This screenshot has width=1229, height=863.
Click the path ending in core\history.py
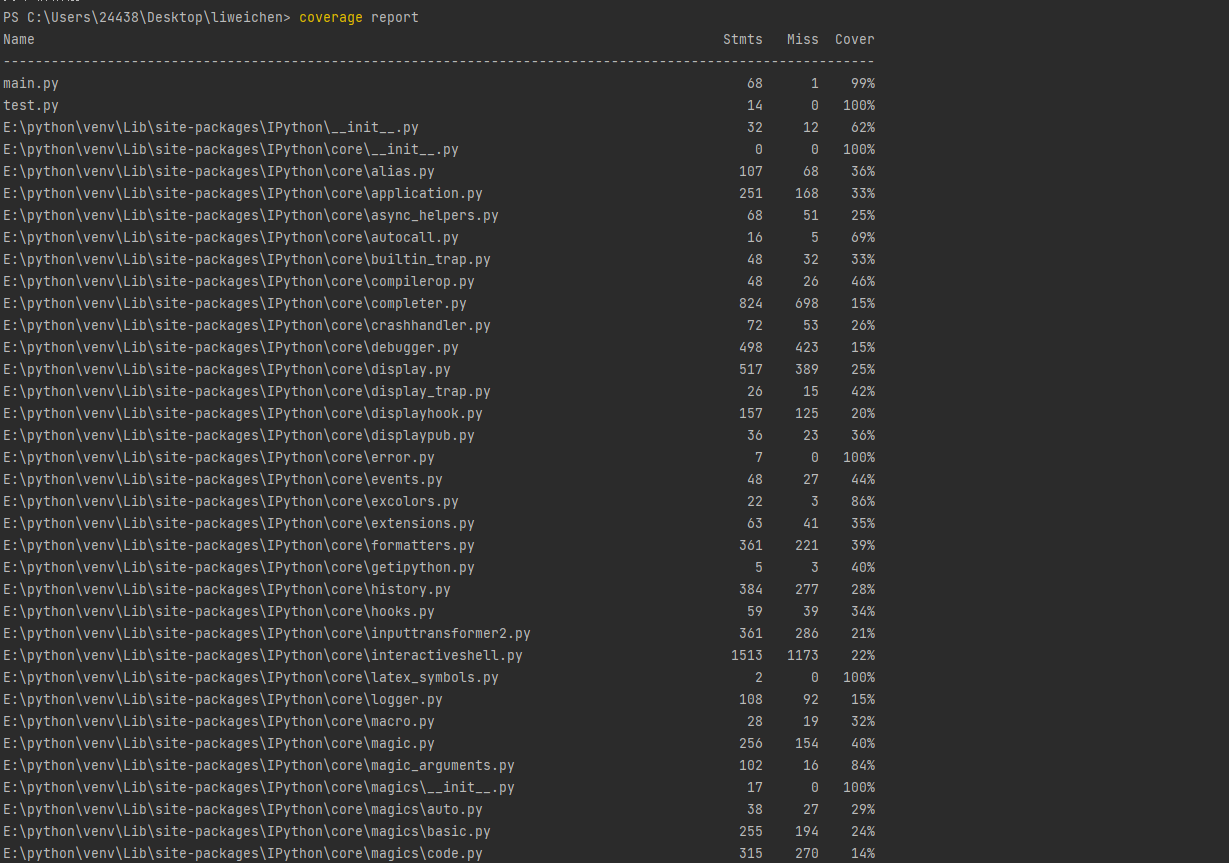(227, 590)
